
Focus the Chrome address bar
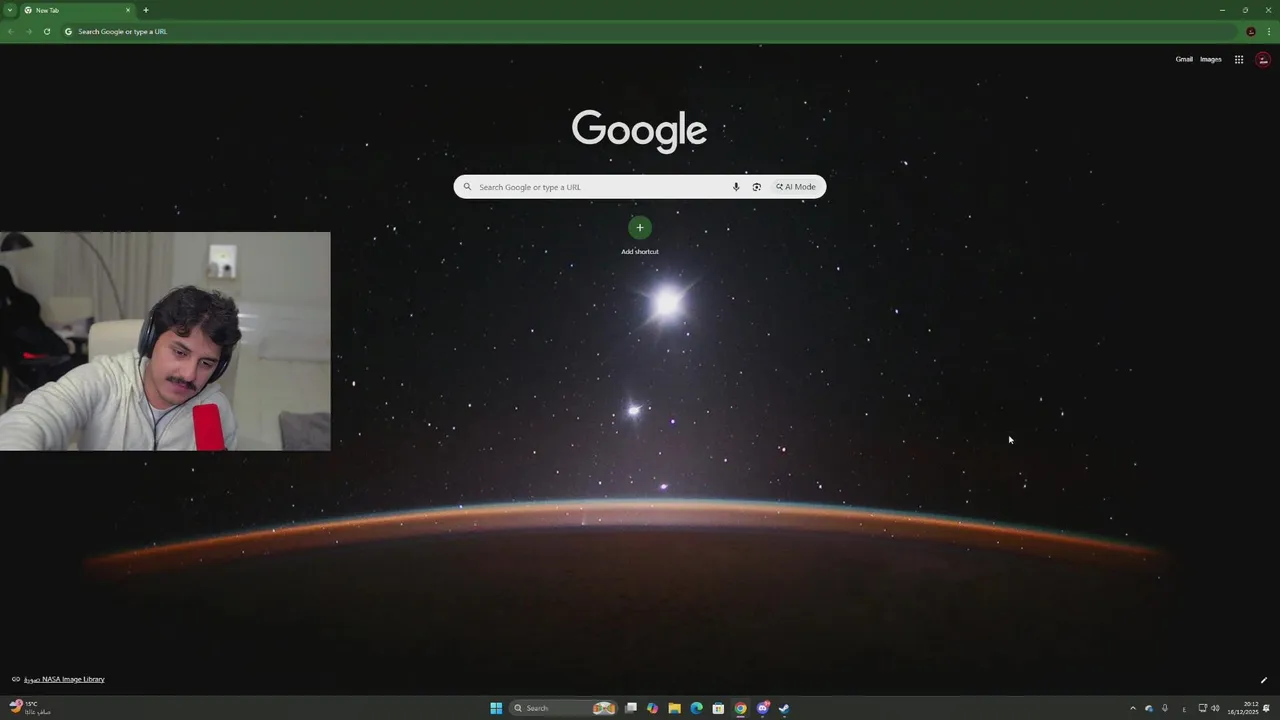coord(650,31)
